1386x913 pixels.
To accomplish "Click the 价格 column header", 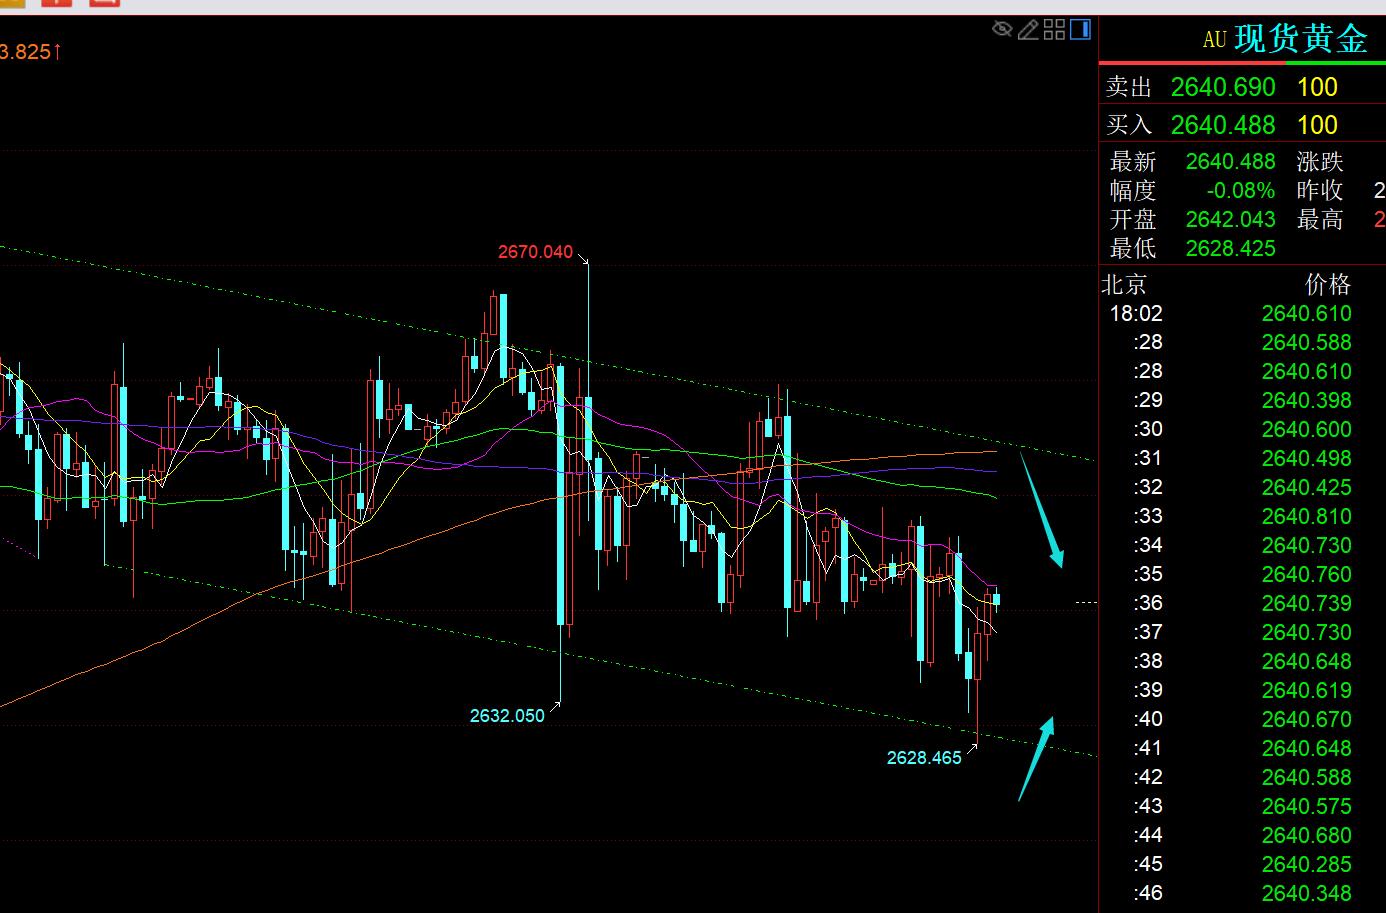I will [1328, 284].
